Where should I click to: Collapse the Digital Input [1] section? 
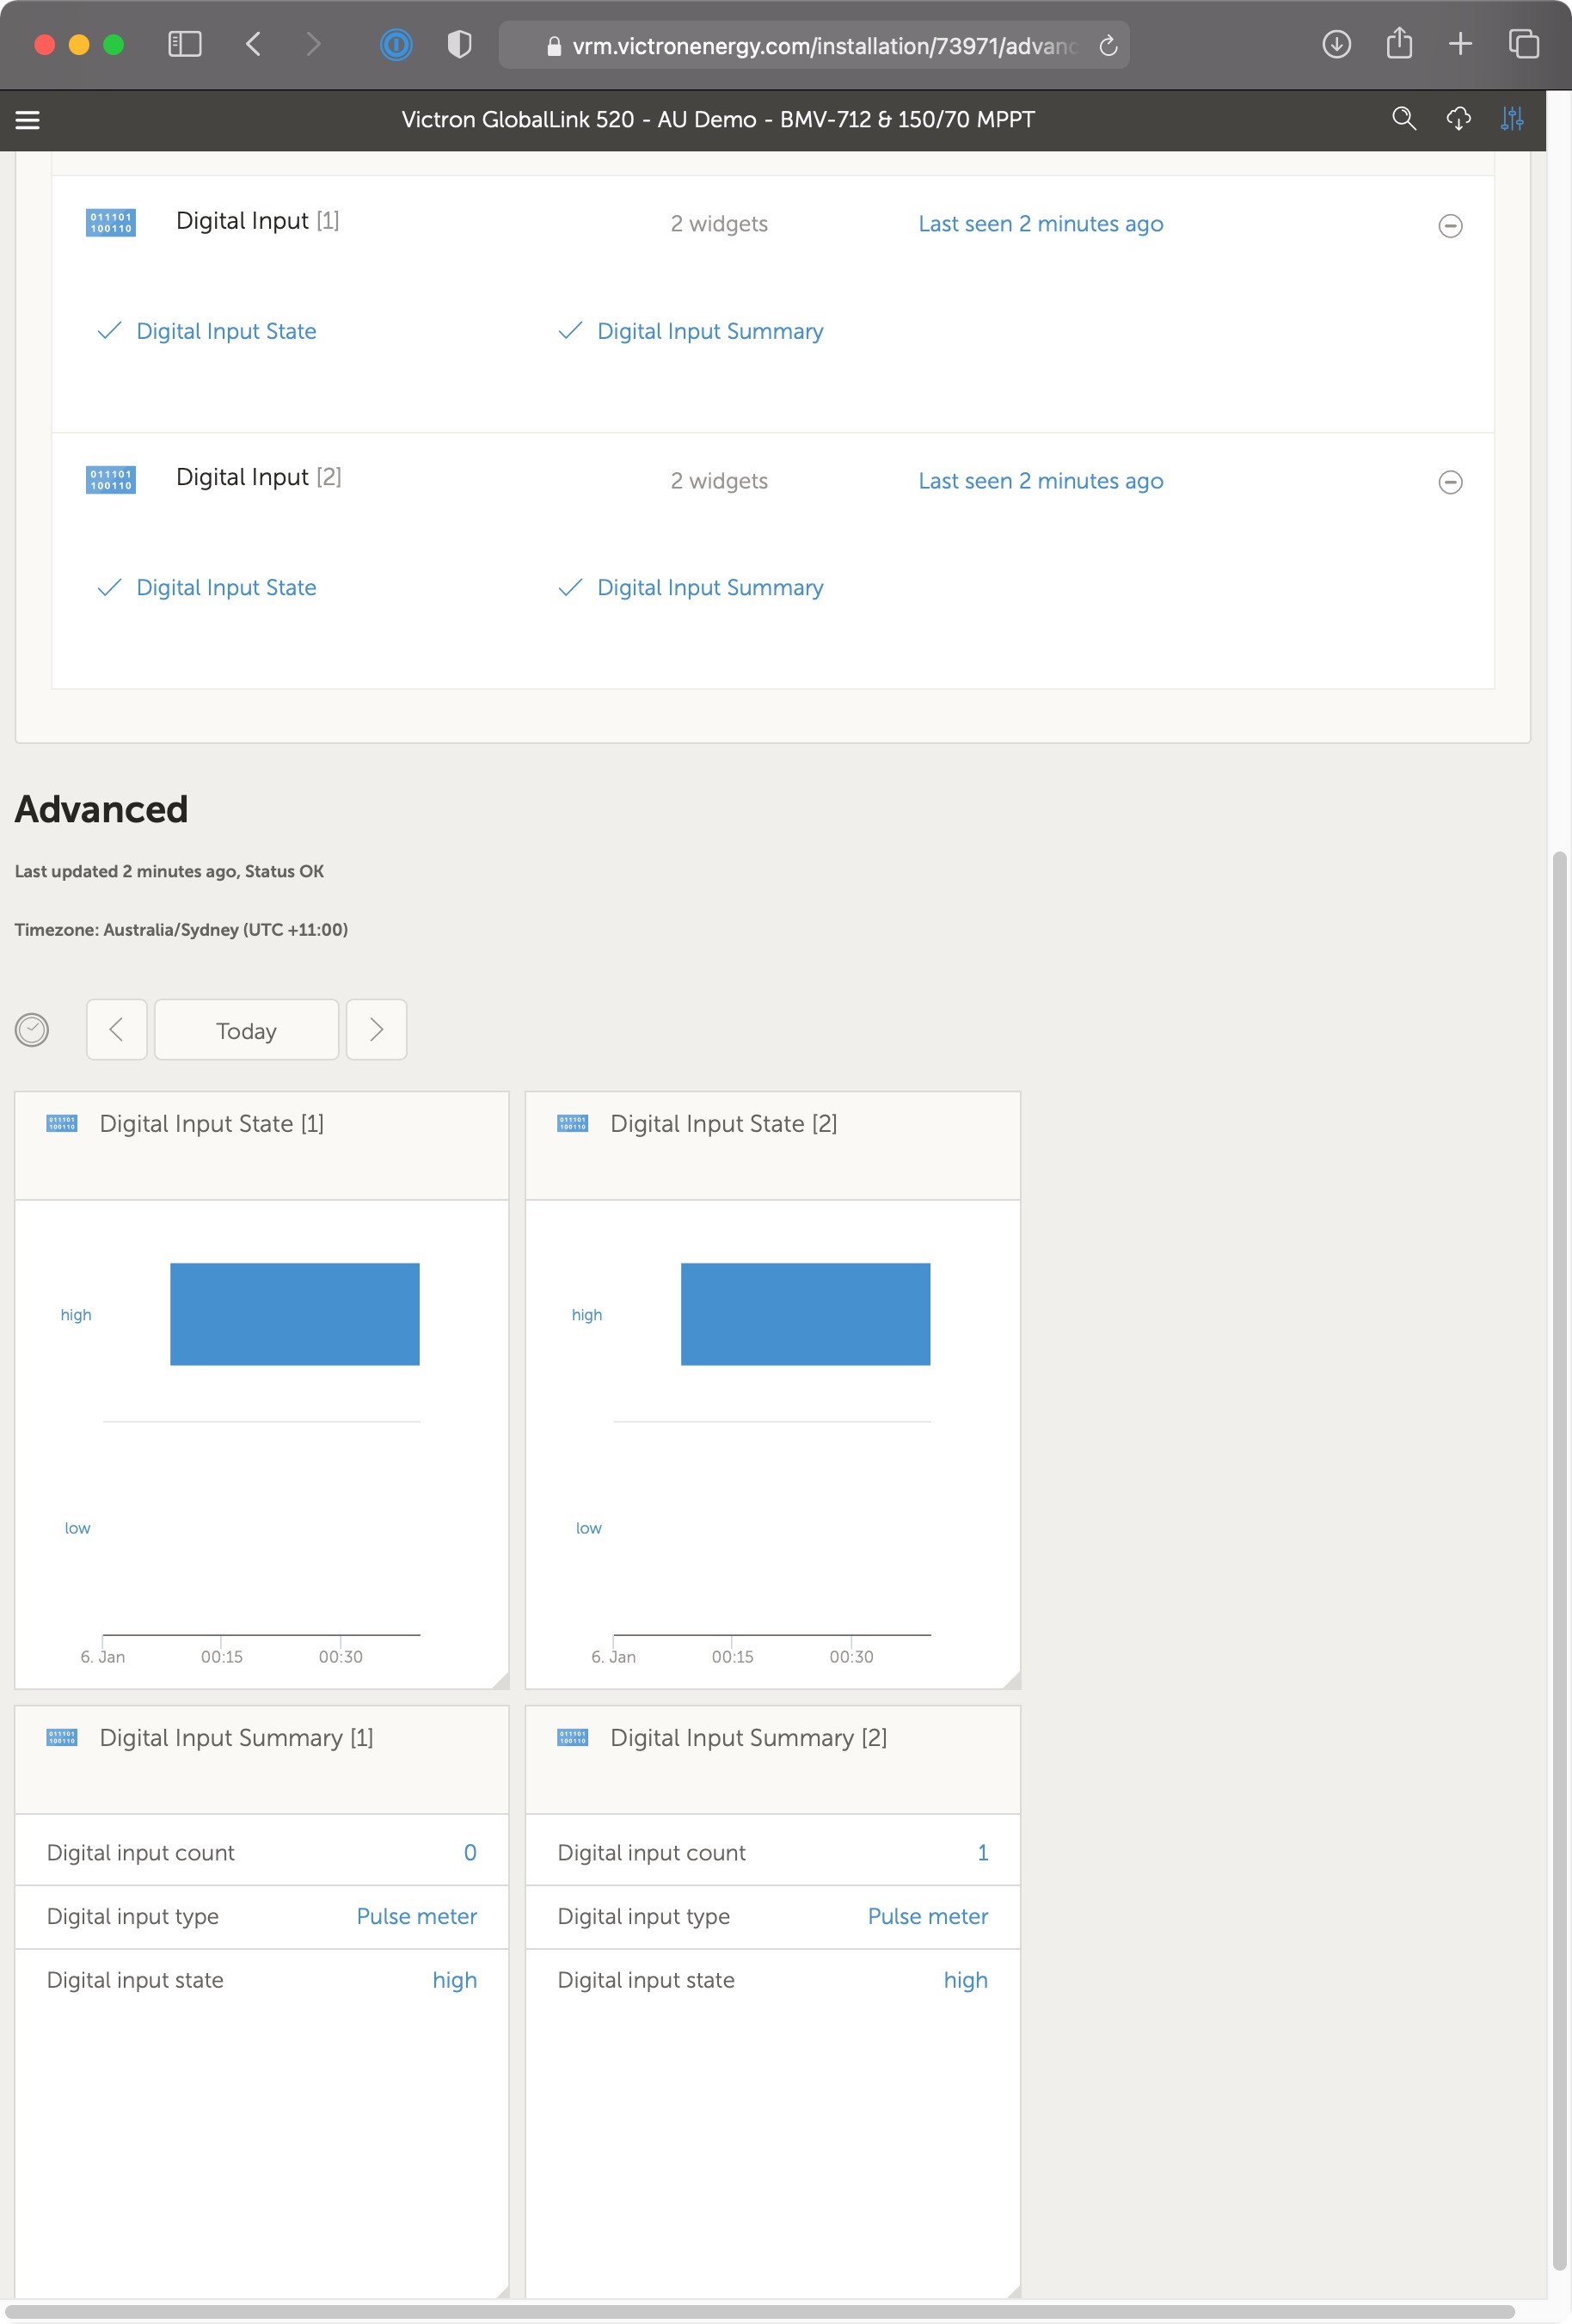tap(1449, 226)
